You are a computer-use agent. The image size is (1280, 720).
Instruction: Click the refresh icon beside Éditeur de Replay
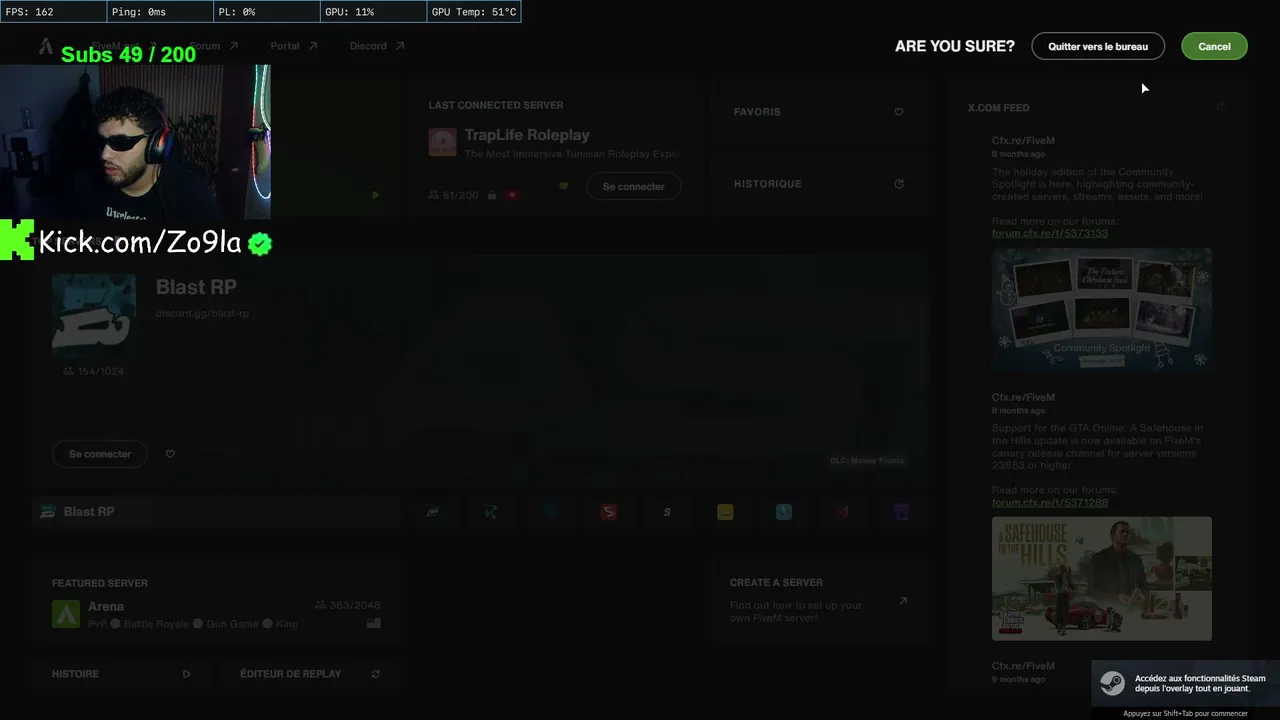coord(376,674)
